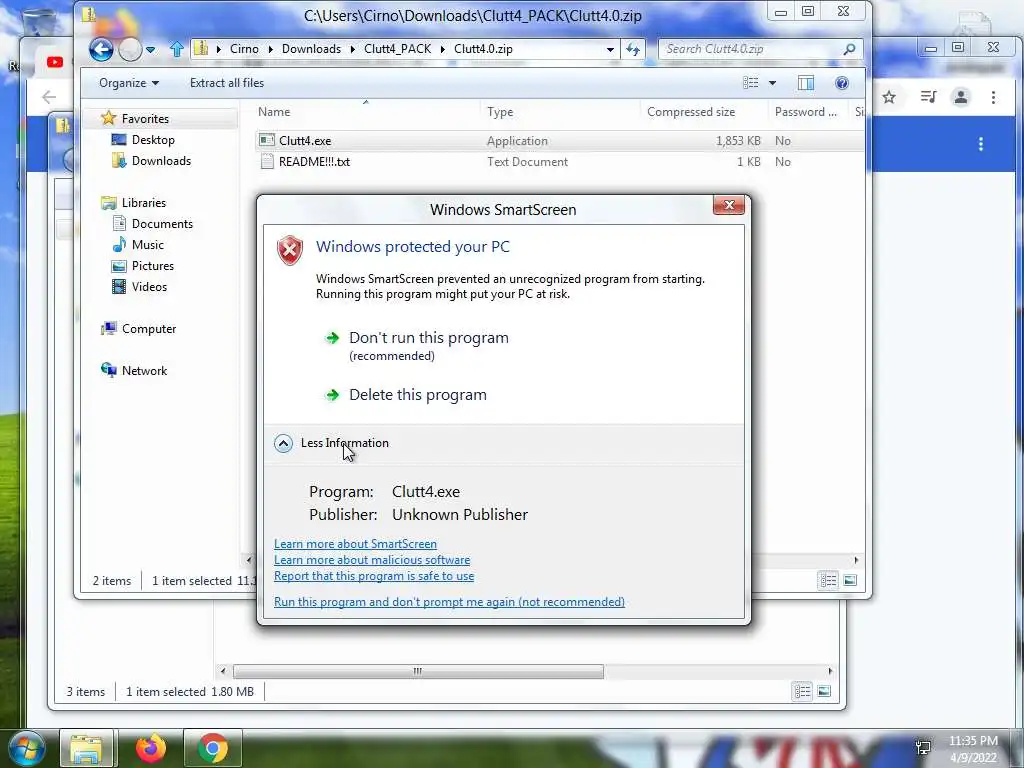
Task: Open Learn more about malicious software link
Action: click(x=372, y=560)
